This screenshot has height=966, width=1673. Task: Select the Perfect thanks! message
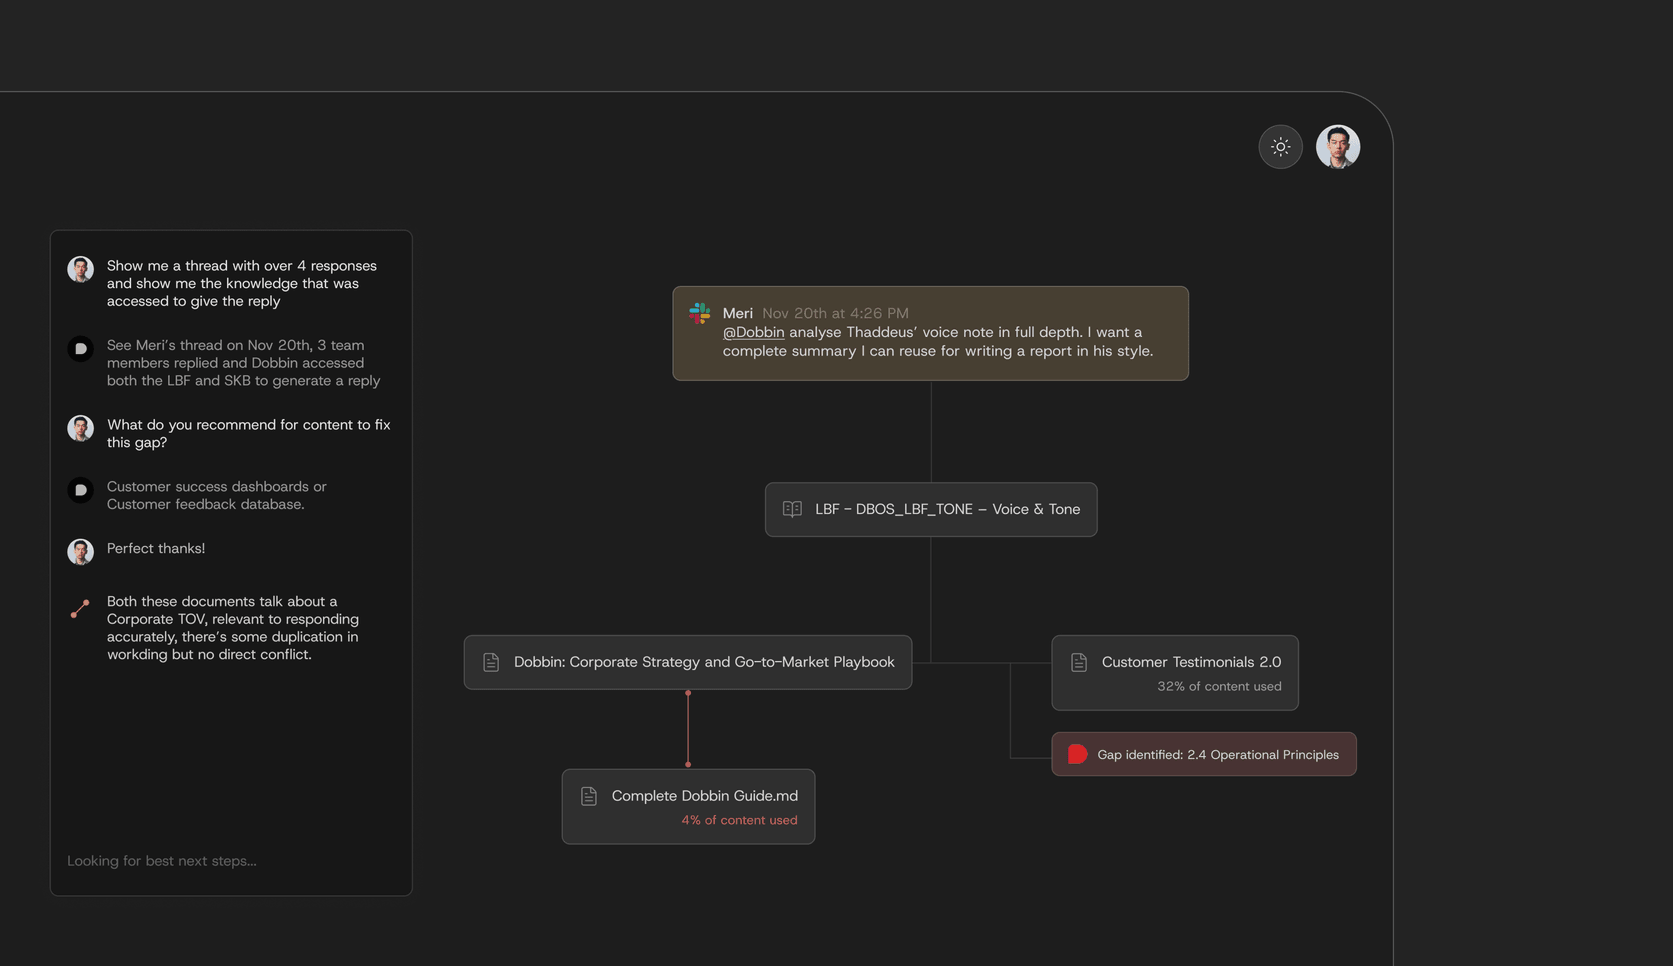156,548
